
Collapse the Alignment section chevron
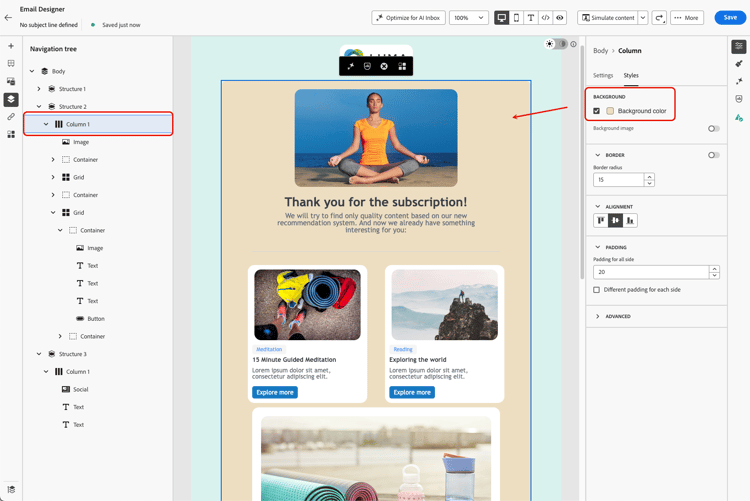pos(597,207)
